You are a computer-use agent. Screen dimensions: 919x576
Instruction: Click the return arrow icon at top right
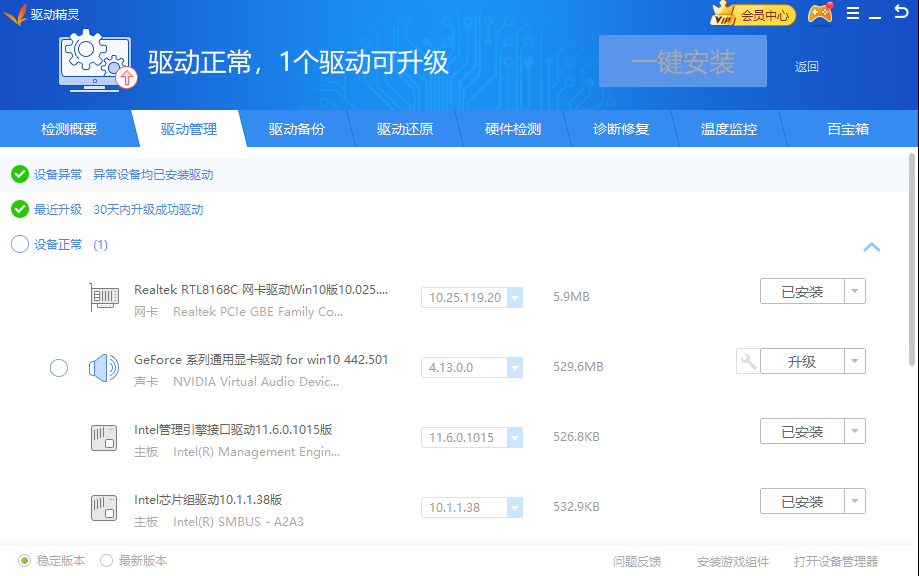pos(901,13)
